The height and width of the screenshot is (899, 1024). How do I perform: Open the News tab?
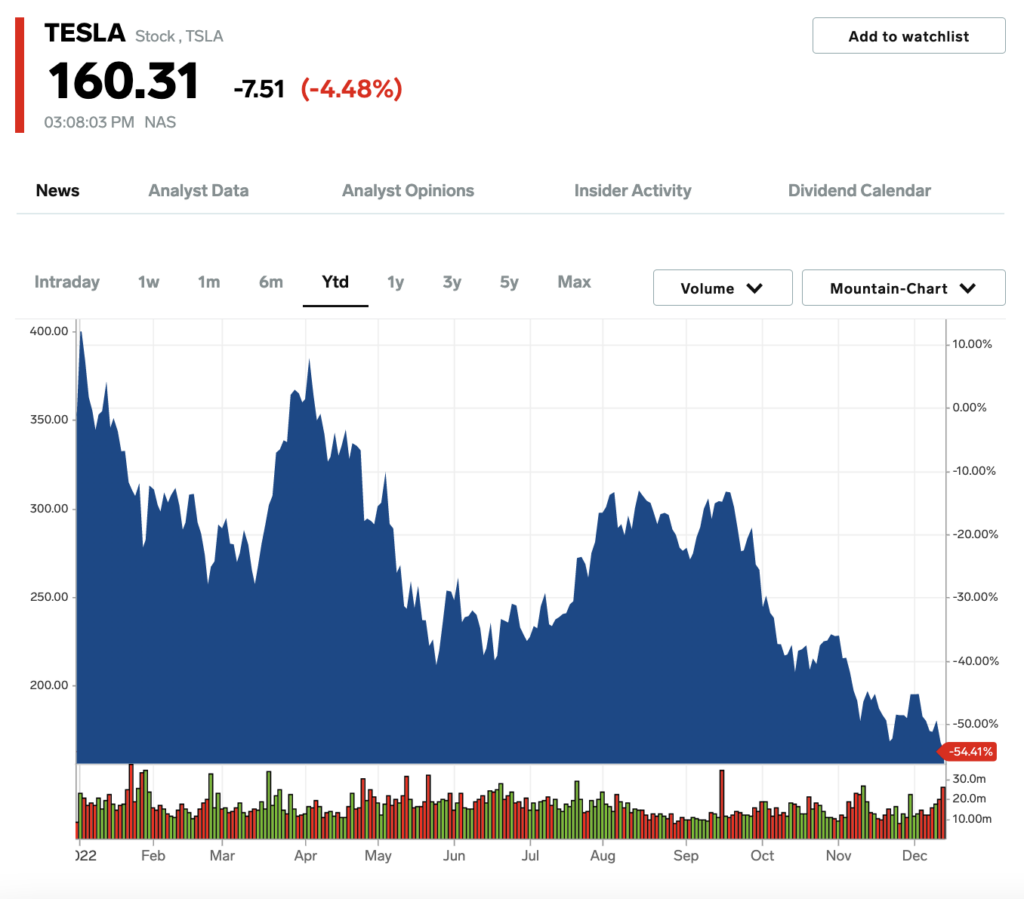(57, 191)
